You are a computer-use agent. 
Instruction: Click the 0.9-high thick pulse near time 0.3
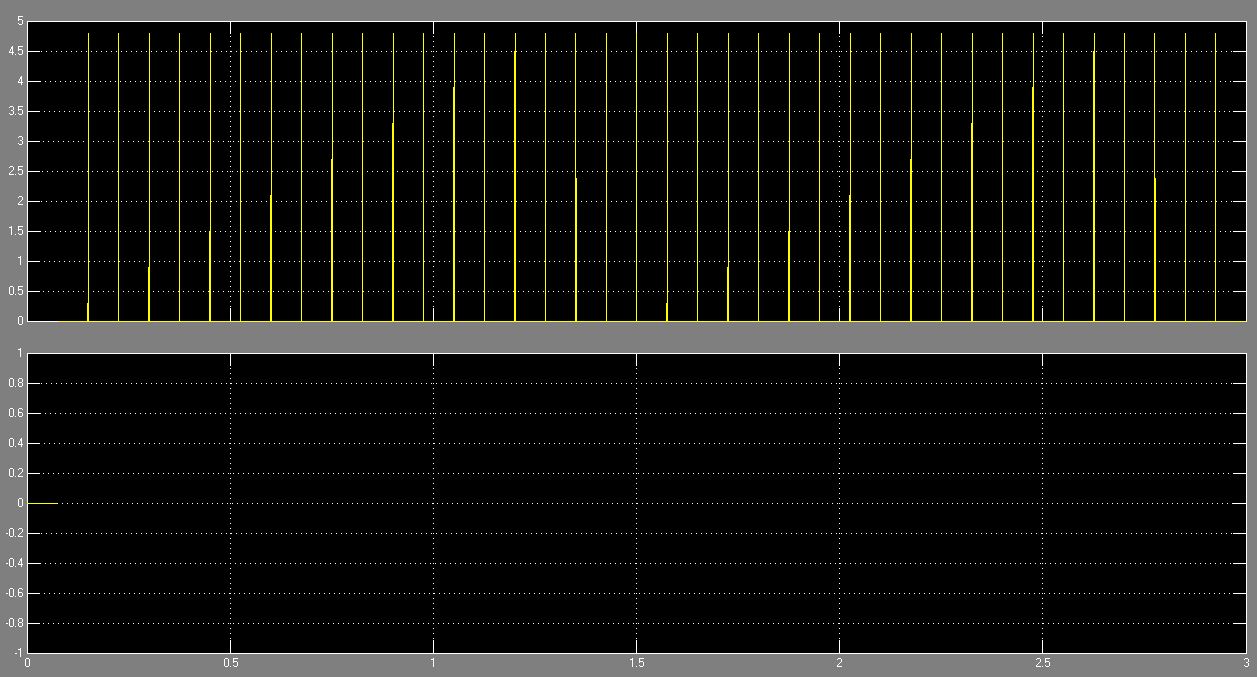(x=149, y=295)
